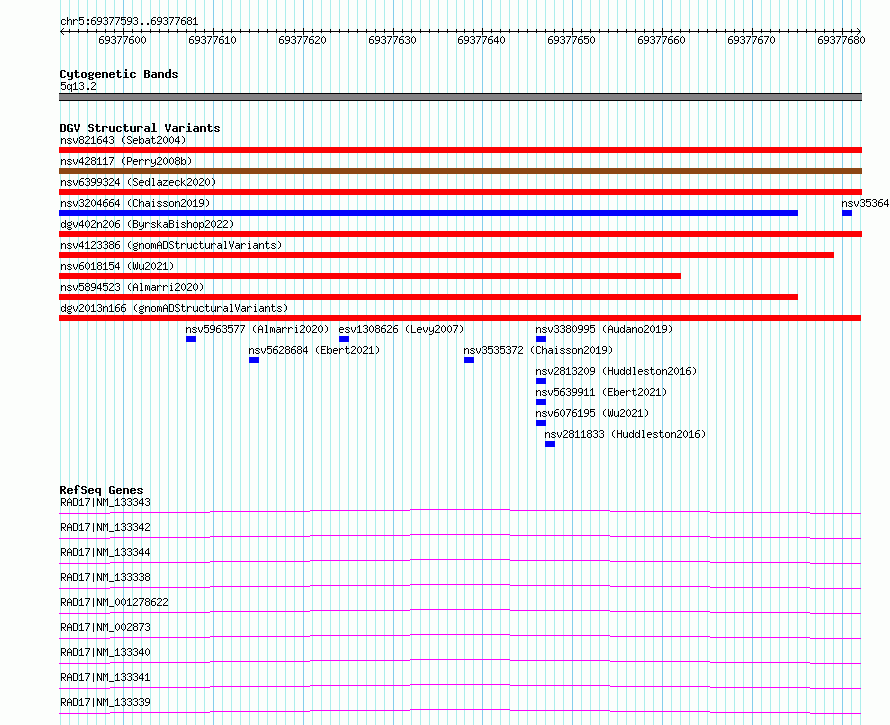Click the grey 5q13.2 cytogenetic band bar

tap(460, 97)
